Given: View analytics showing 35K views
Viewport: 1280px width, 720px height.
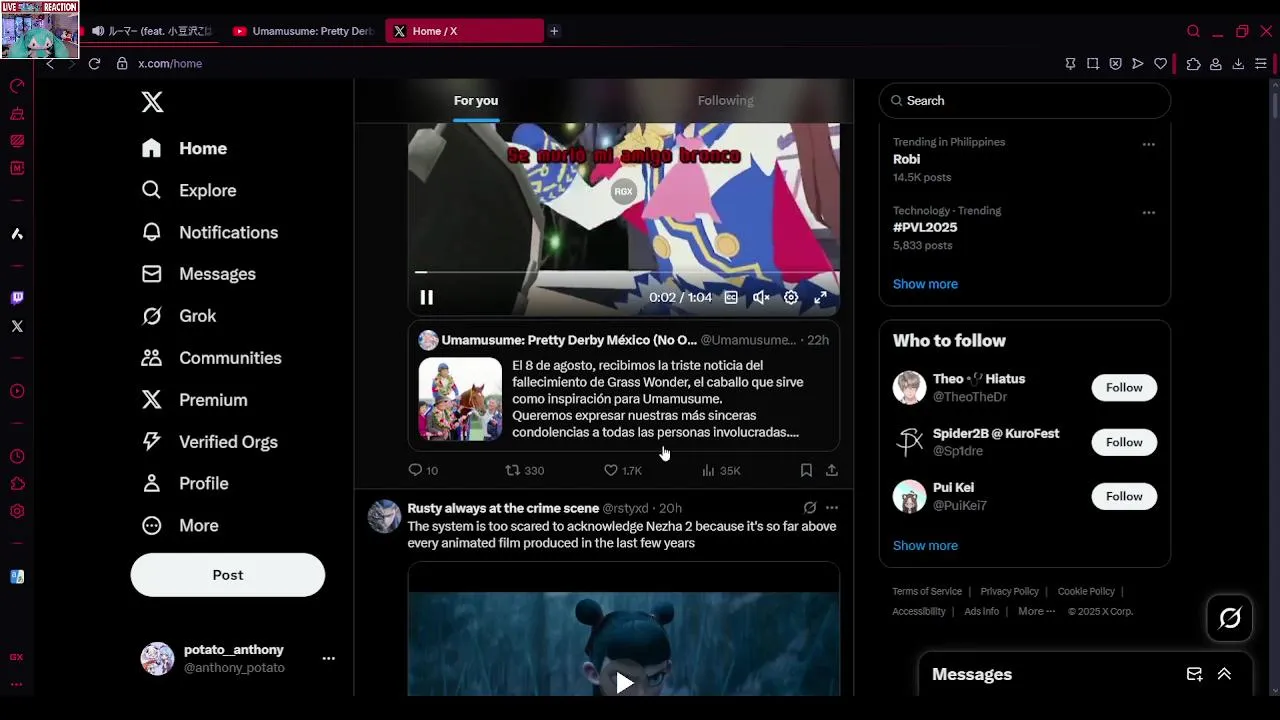Looking at the screenshot, I should 721,470.
